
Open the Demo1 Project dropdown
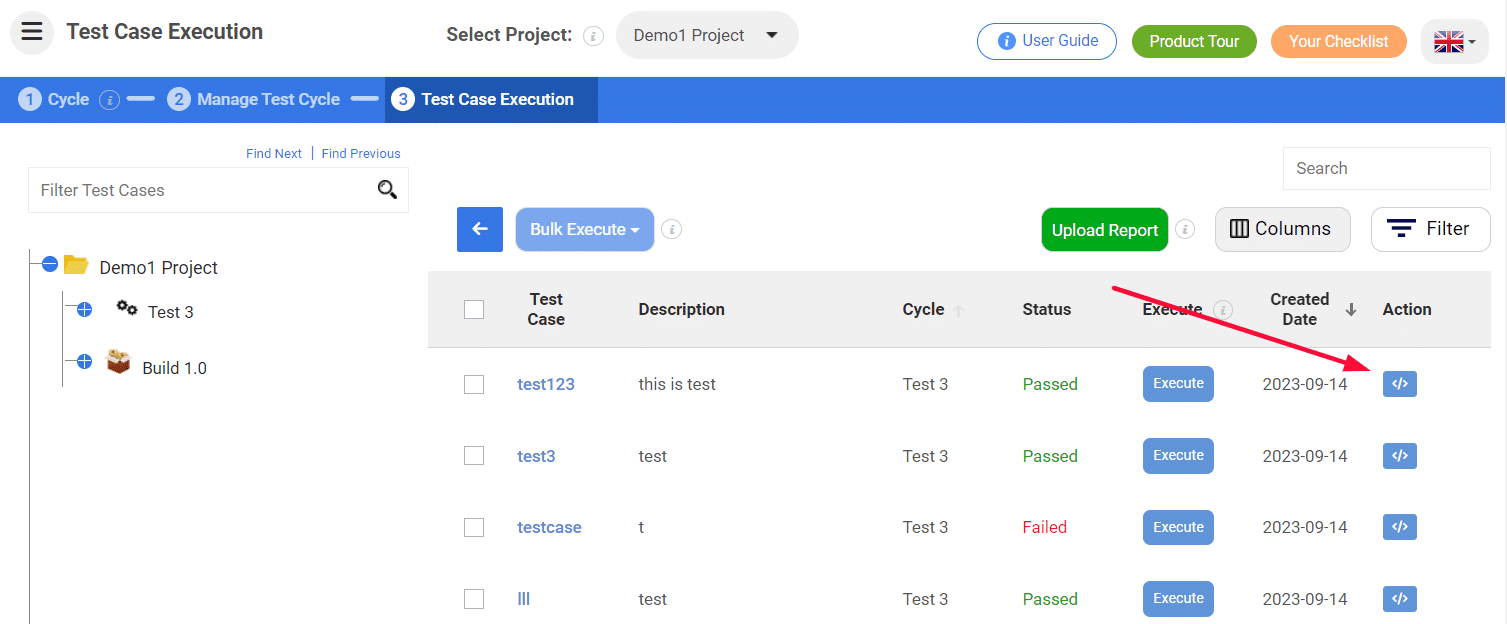pos(707,36)
